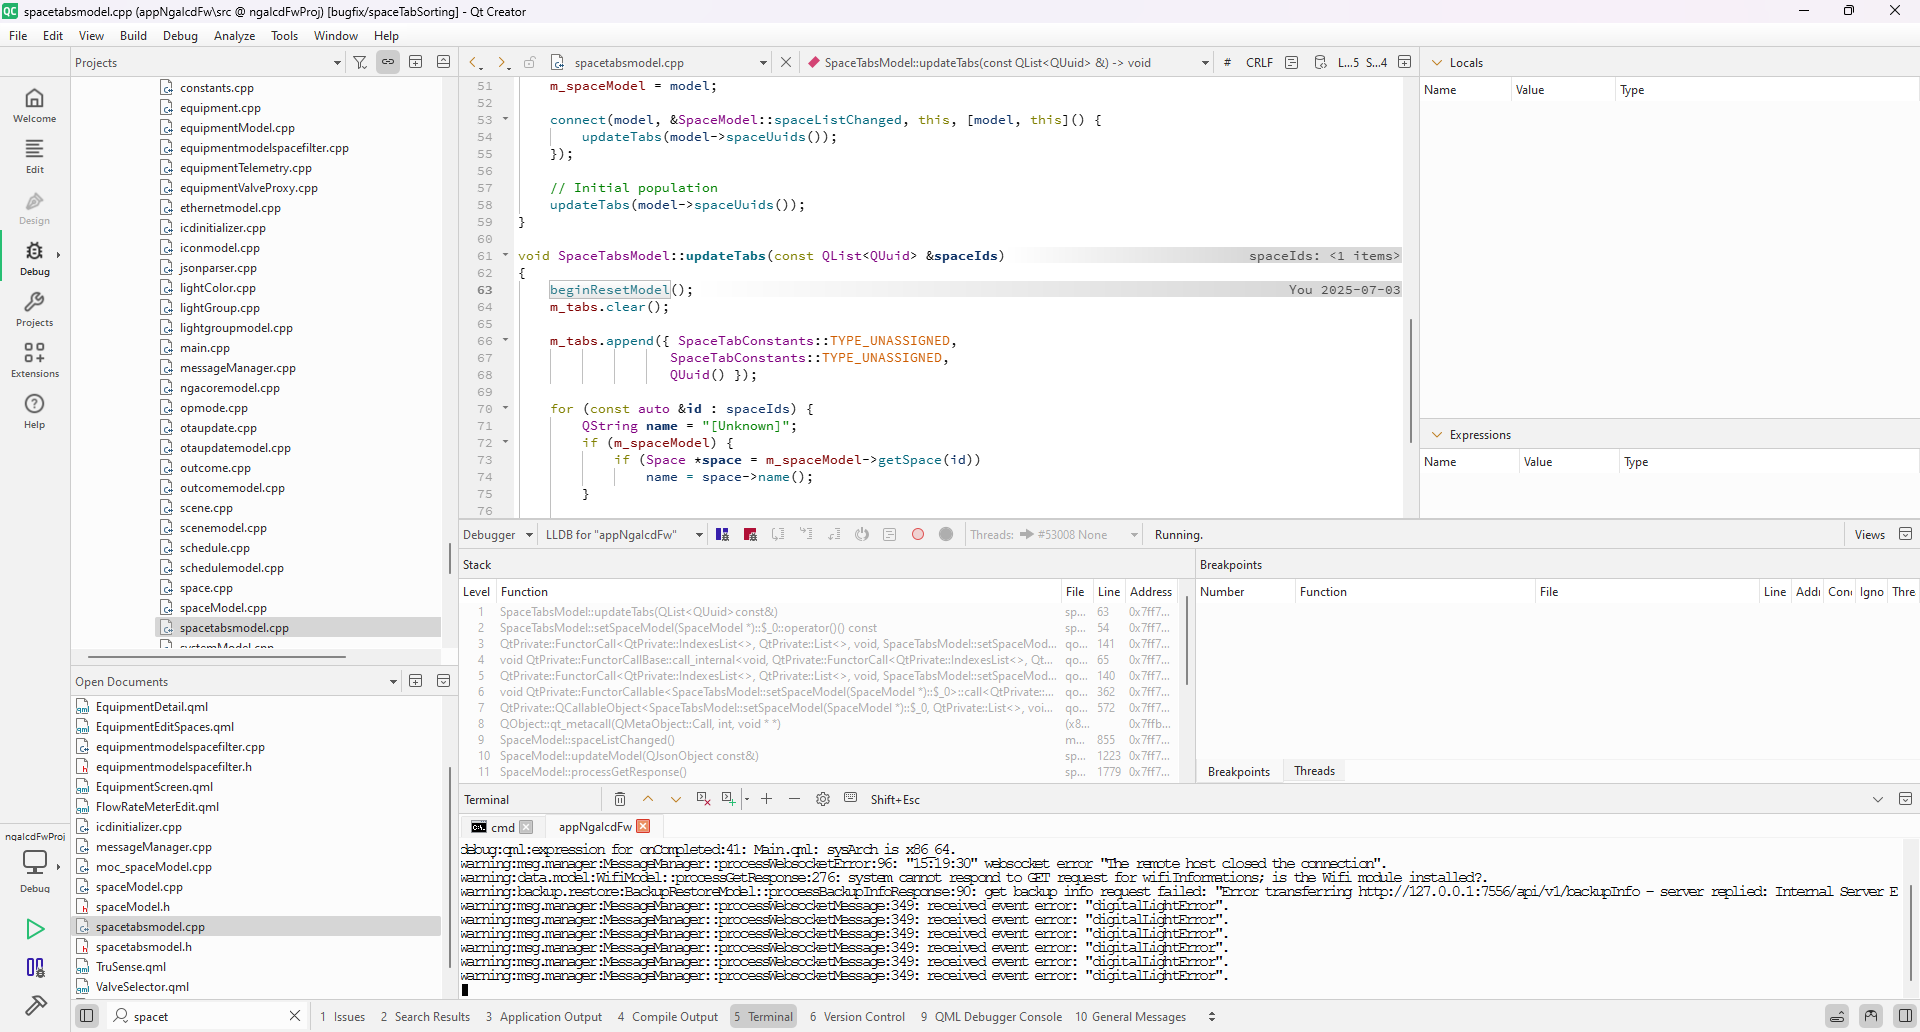Open the File menu
The image size is (1920, 1032).
coord(18,36)
